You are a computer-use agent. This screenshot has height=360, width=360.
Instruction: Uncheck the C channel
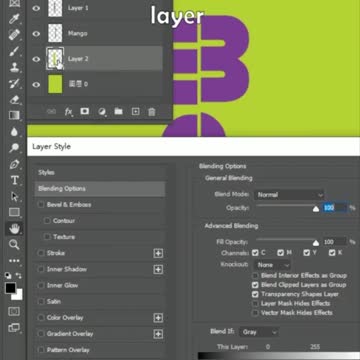[x=255, y=253]
